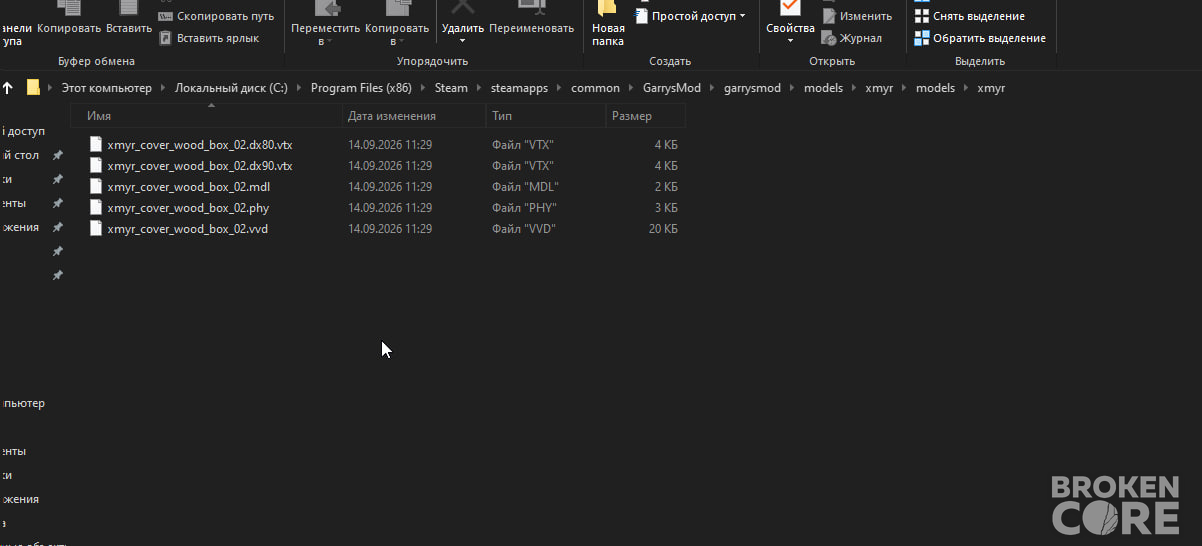Viewport: 1202px width, 546px height.
Task: Go to Program Files (x86) in address bar
Action: (361, 88)
